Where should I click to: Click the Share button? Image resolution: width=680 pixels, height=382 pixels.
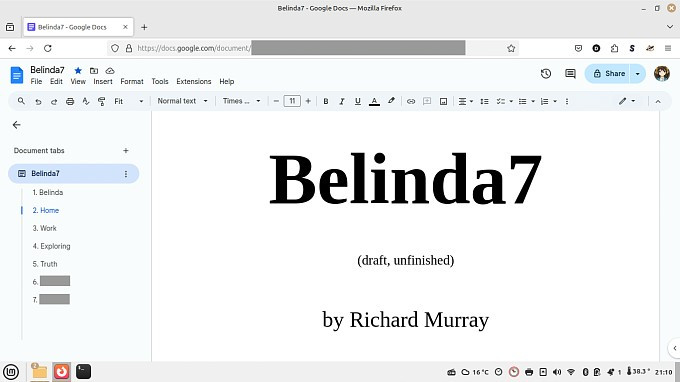pos(608,73)
